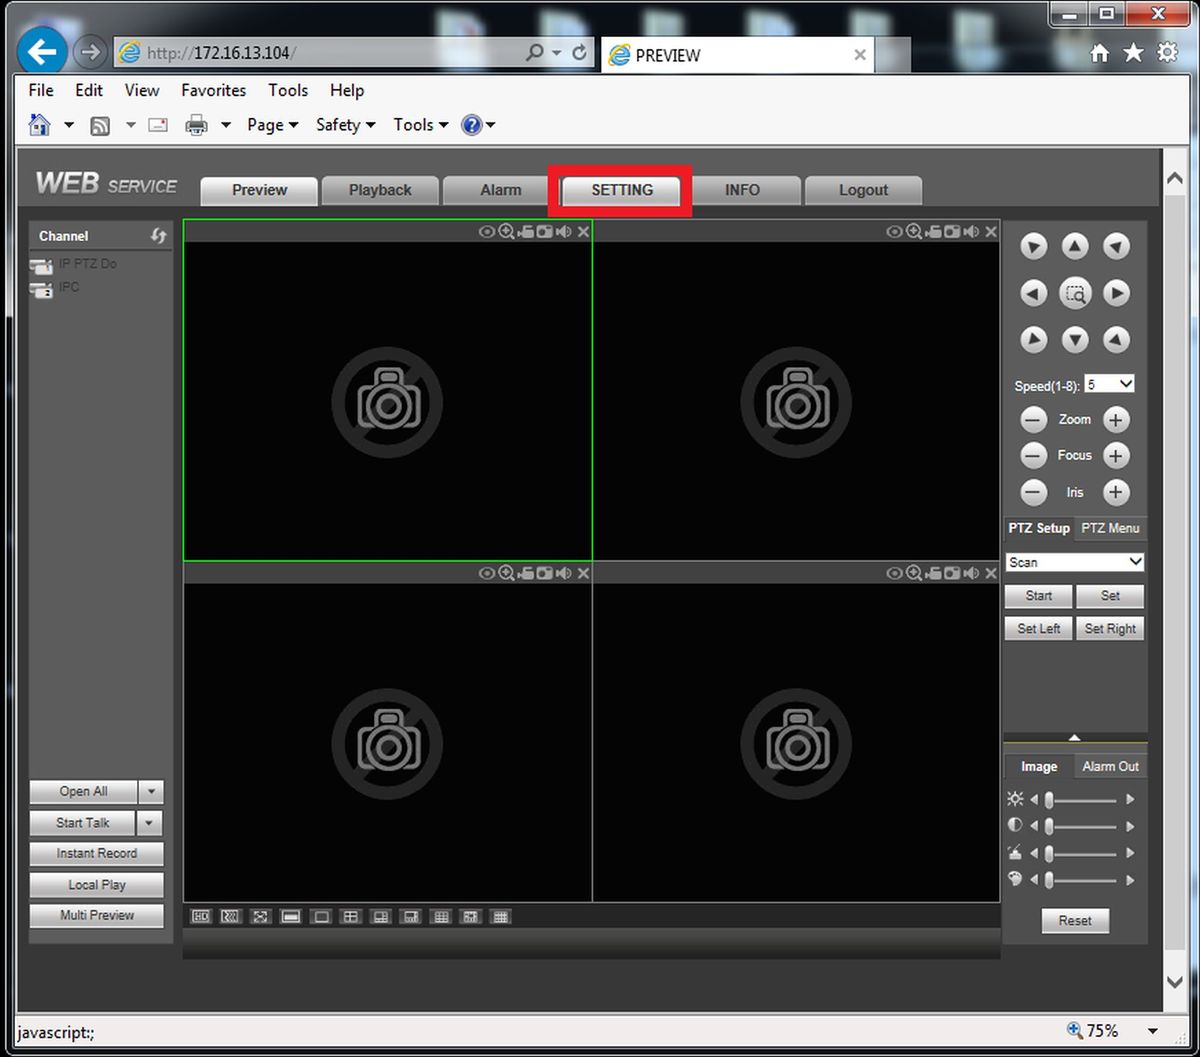Toggle audio speaker in bottom-right pane
Screen dimensions: 1200x1057
(971, 573)
